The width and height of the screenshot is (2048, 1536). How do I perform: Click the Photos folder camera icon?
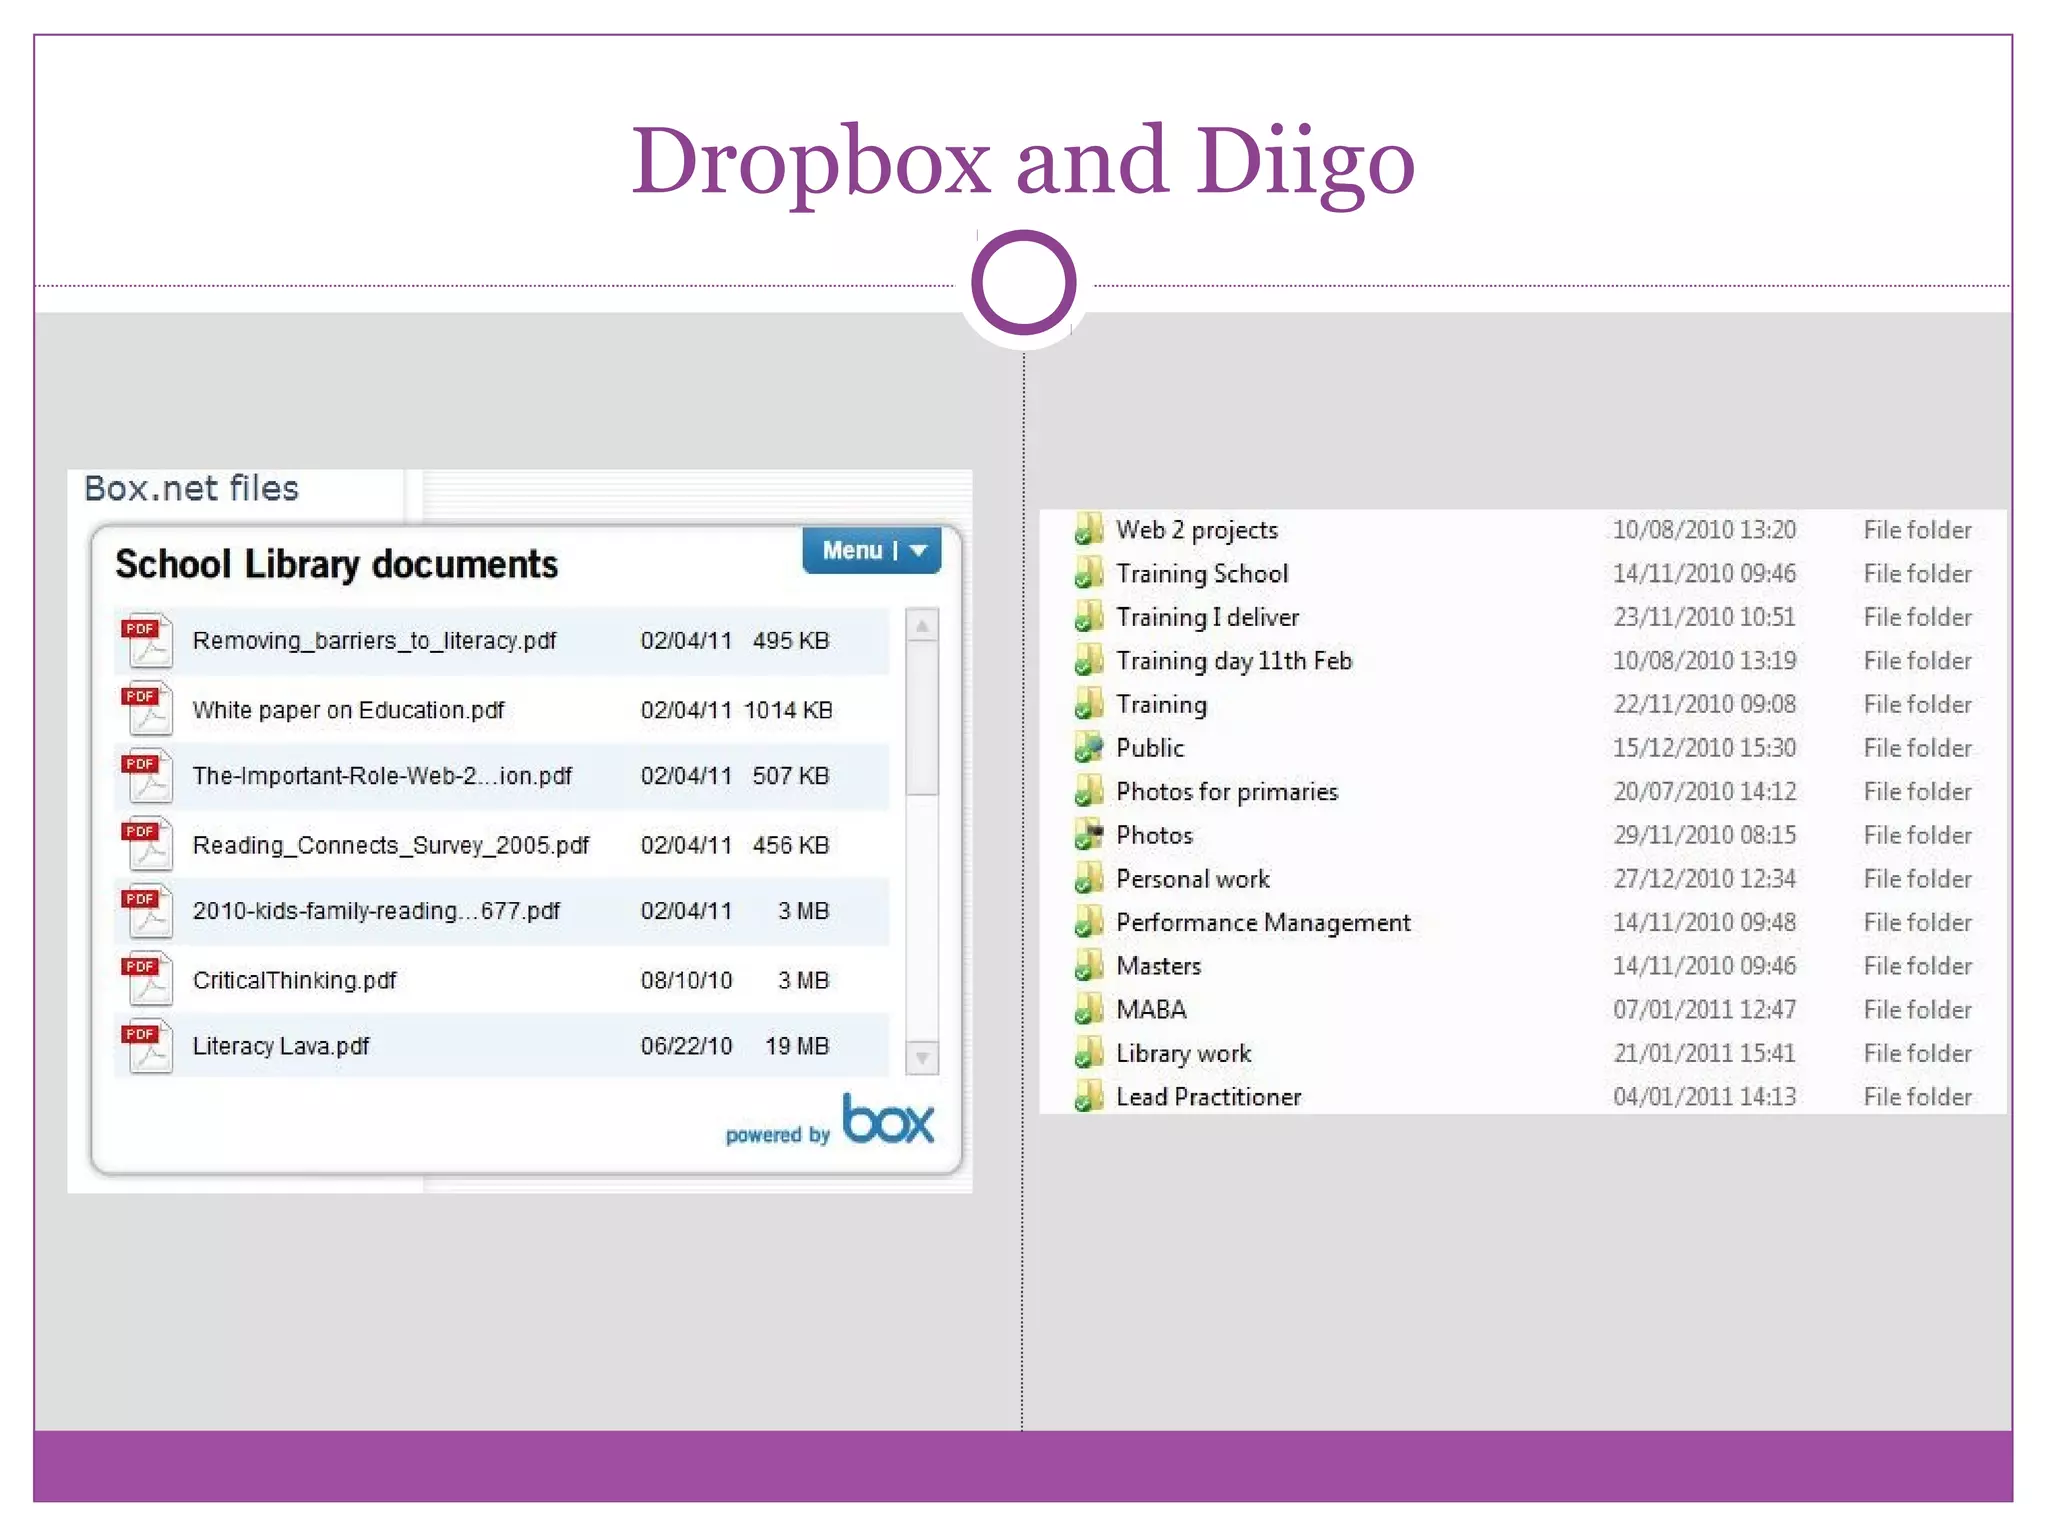point(1089,834)
